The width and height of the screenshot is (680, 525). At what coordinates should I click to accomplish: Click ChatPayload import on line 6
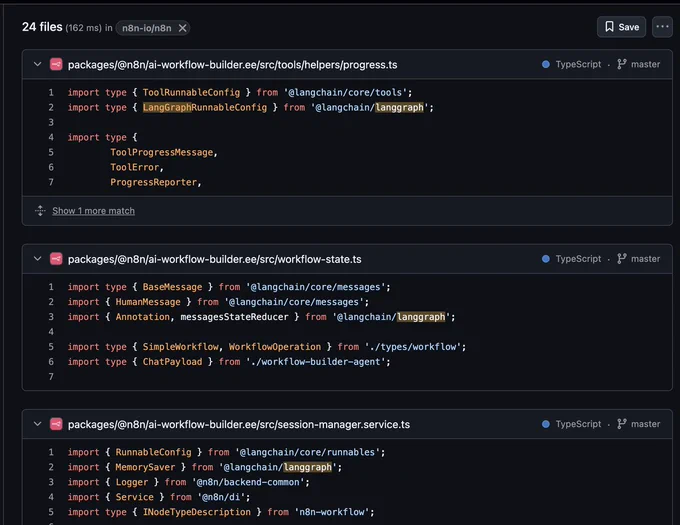point(172,362)
